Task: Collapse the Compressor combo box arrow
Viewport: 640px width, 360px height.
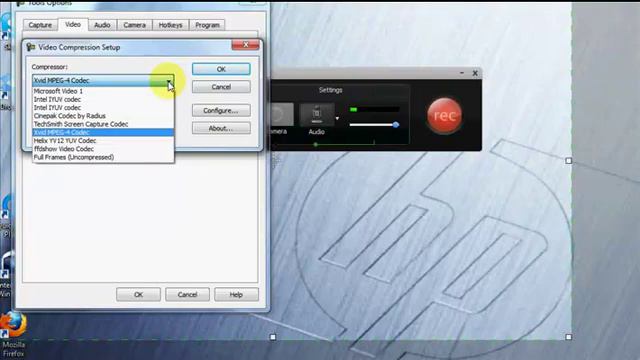Action: pos(169,81)
